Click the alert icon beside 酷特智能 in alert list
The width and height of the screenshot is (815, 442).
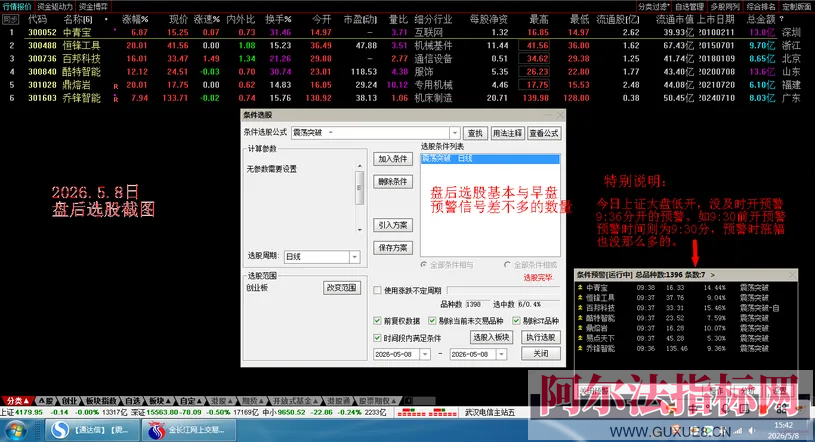(x=580, y=318)
